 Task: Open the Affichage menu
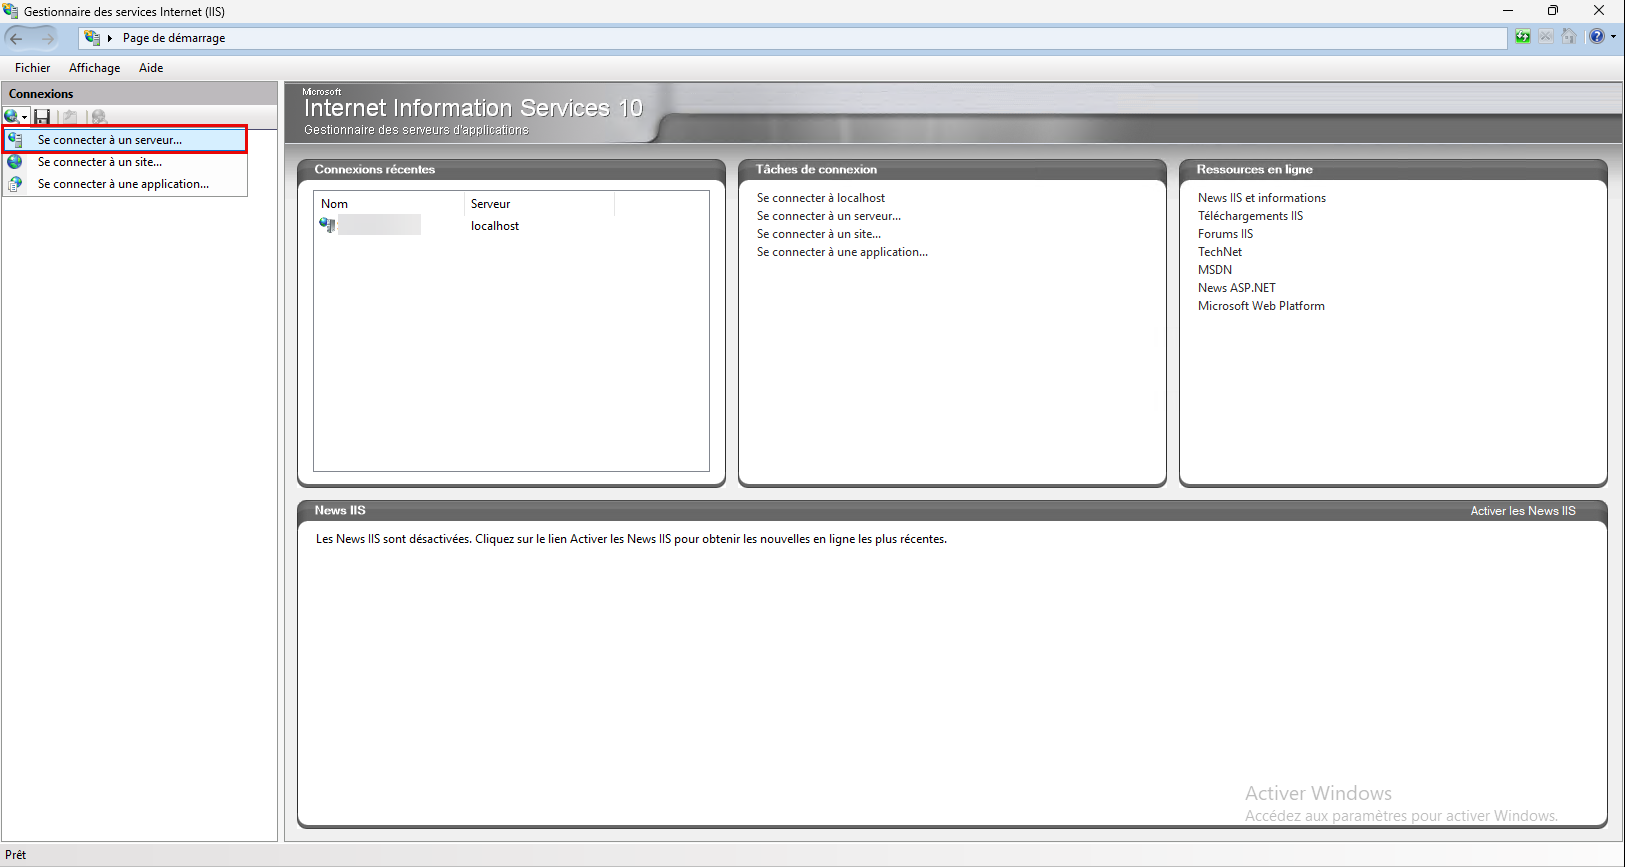tap(94, 68)
